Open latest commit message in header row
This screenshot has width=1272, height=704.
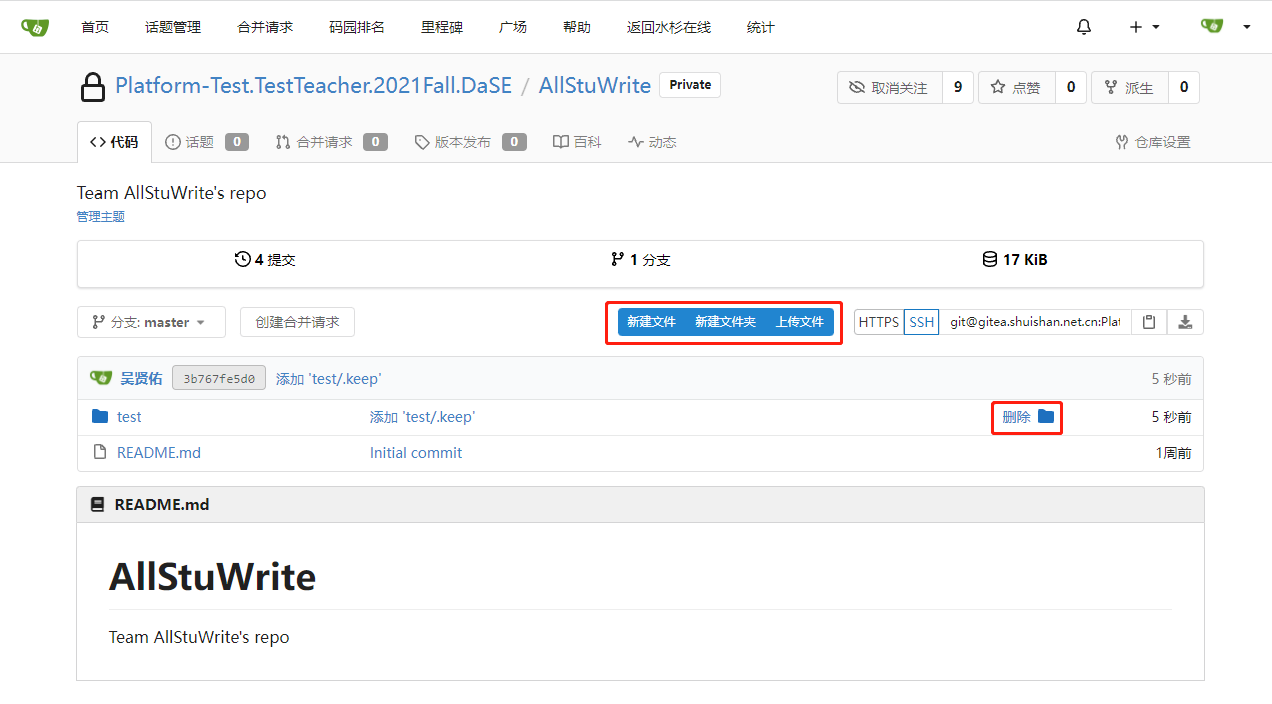pos(328,378)
